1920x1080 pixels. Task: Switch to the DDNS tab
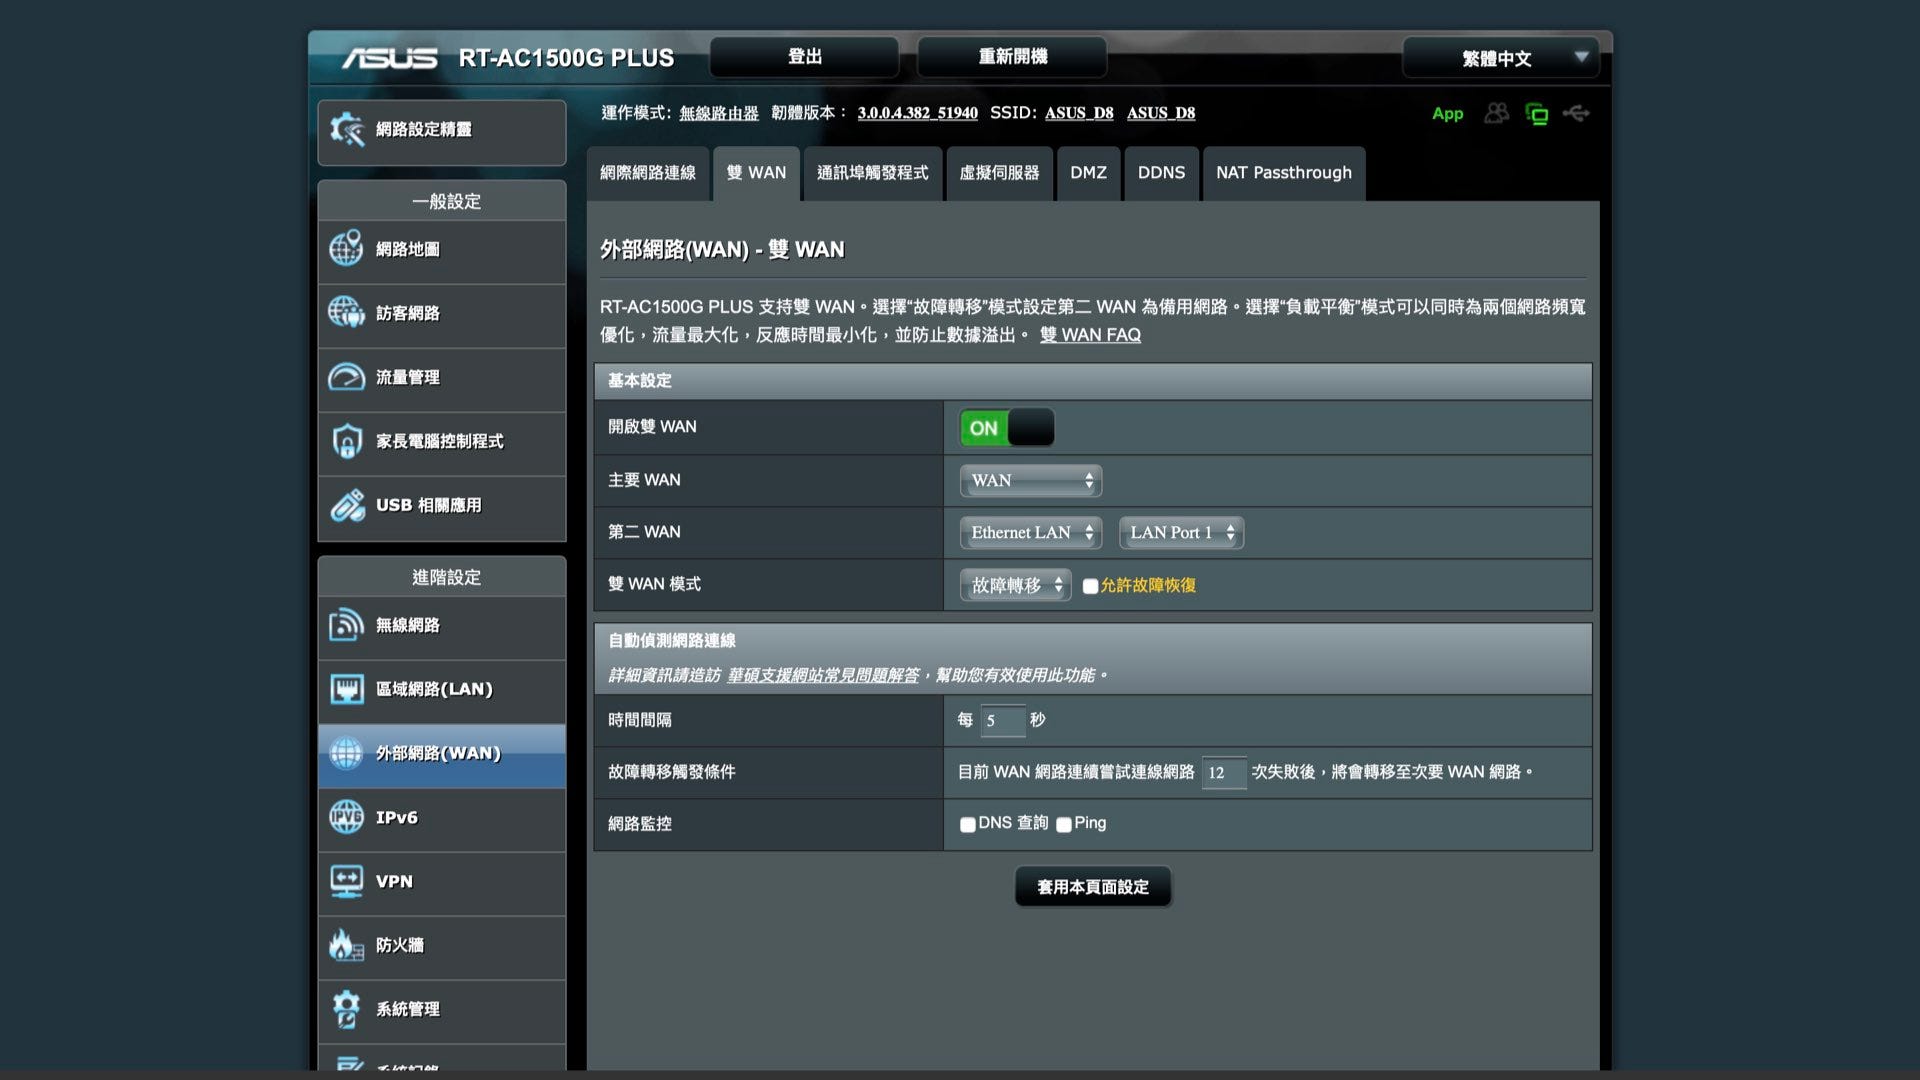(1161, 173)
